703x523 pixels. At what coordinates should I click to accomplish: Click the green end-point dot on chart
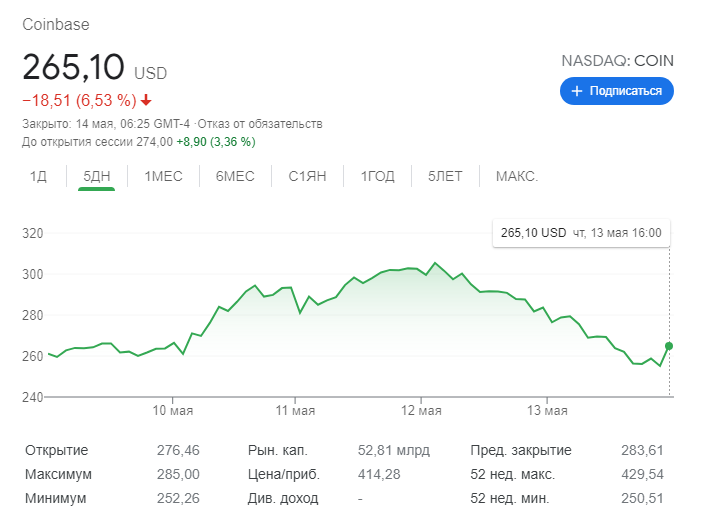click(x=669, y=346)
